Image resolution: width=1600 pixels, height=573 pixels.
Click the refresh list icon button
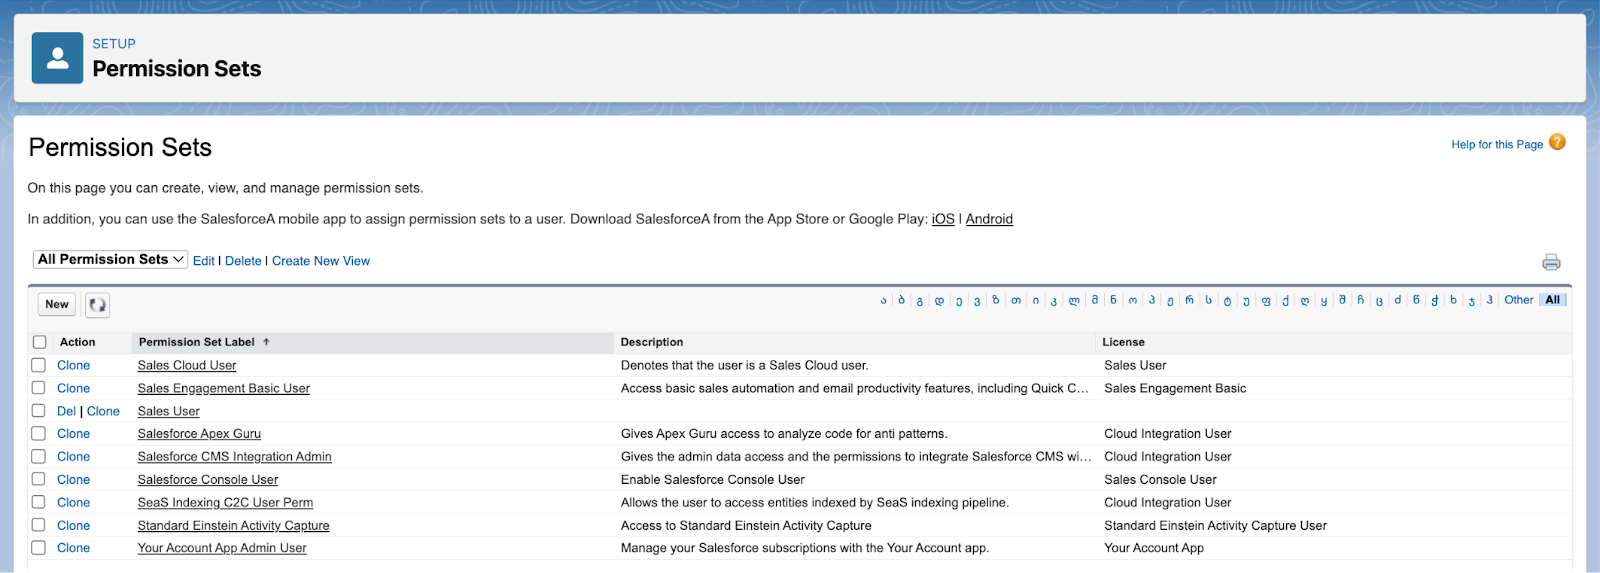click(97, 305)
